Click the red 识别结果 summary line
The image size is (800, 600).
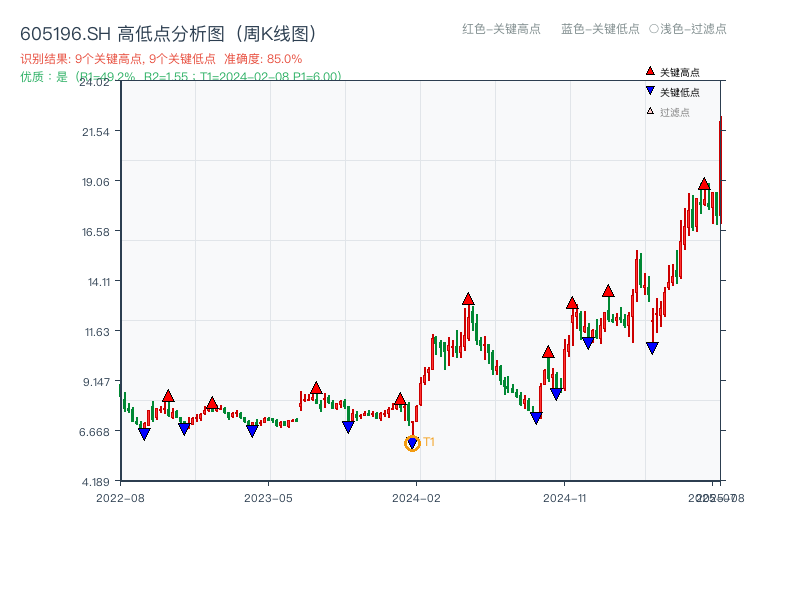pyautogui.click(x=161, y=59)
